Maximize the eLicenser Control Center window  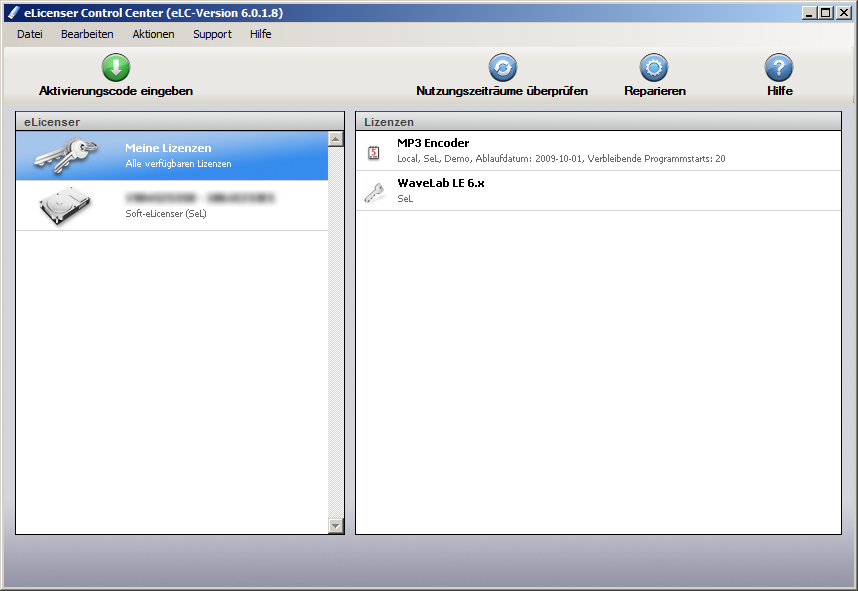[x=826, y=13]
